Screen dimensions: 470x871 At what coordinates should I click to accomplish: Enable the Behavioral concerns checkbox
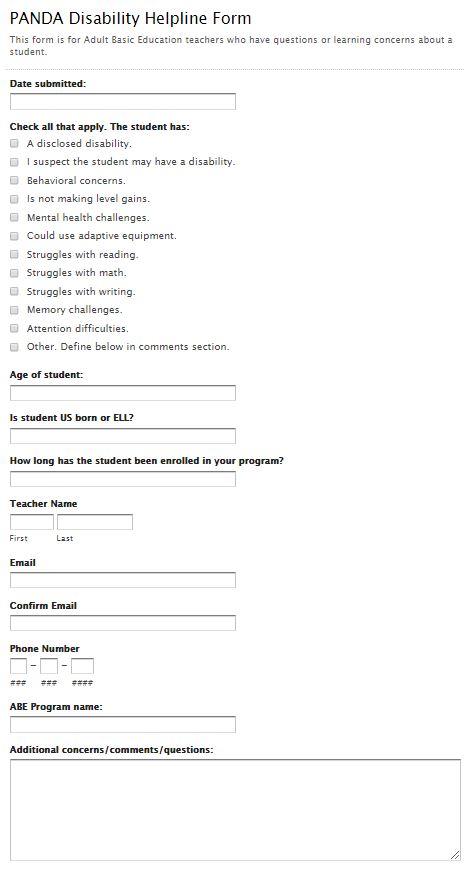pos(14,181)
